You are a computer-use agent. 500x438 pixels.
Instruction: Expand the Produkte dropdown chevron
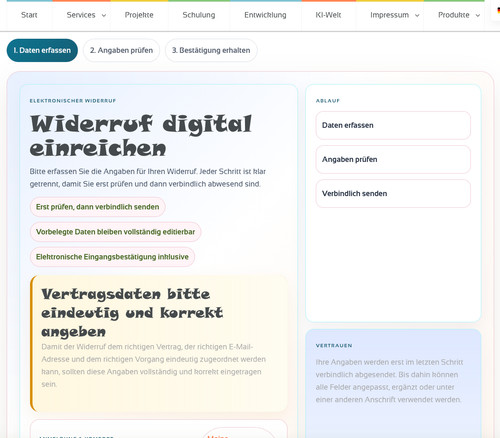click(478, 15)
